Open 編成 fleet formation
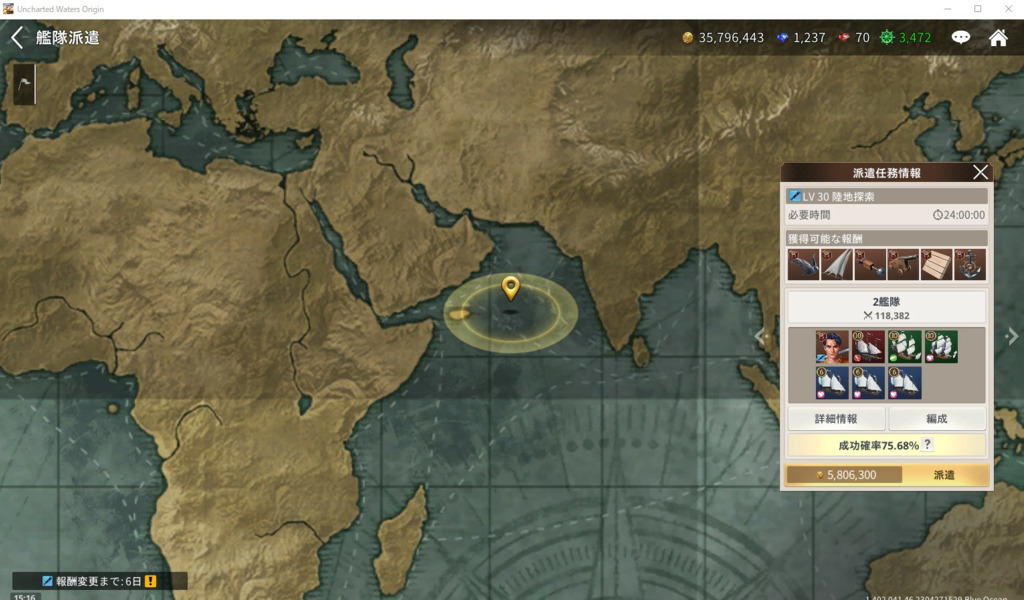This screenshot has width=1024, height=600. point(937,418)
